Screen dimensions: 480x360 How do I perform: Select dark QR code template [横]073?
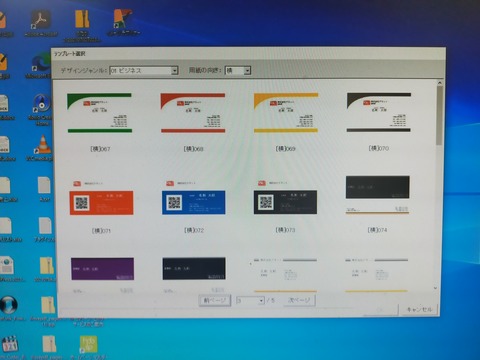tap(285, 198)
